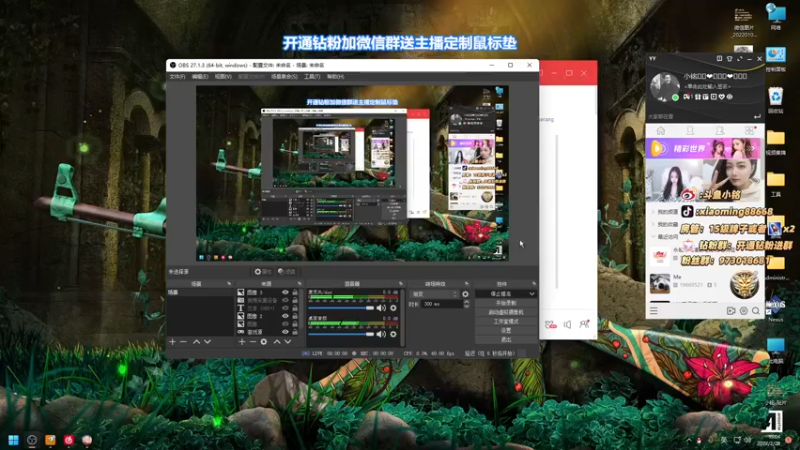Move the selected source down

288,341
